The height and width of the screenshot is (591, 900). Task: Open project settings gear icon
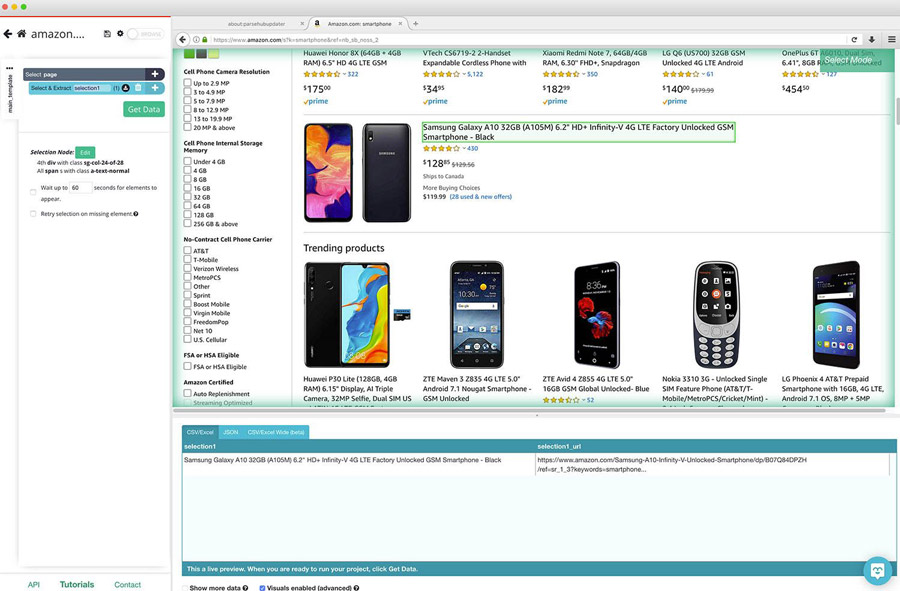coord(120,33)
